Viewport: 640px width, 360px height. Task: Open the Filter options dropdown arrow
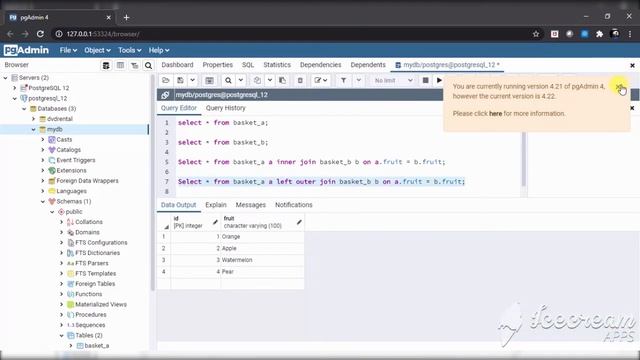358,80
